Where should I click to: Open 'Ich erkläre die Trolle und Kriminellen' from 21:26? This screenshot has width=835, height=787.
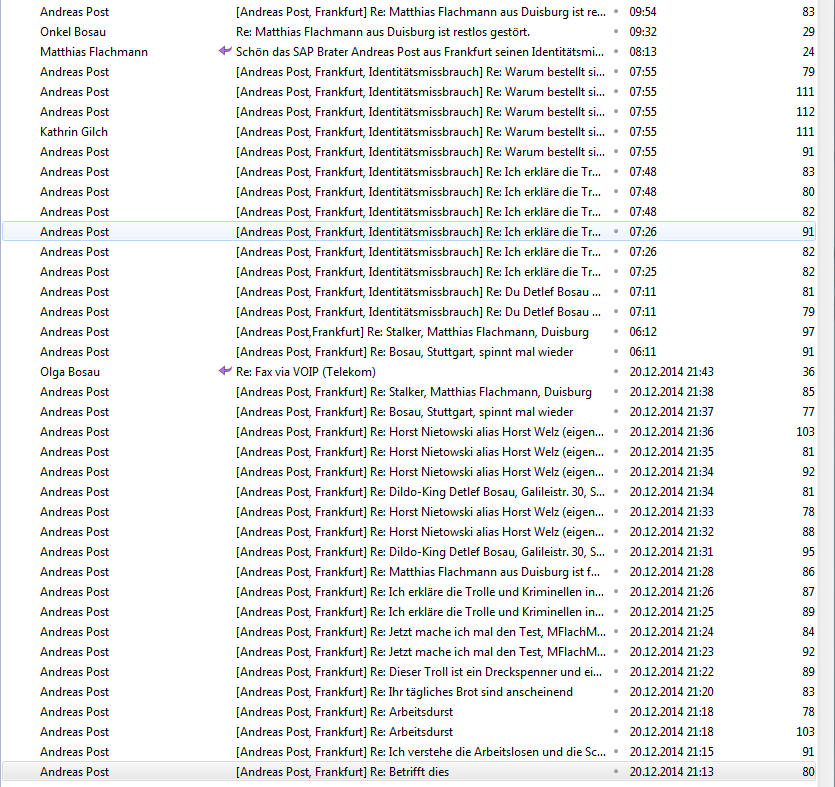(x=420, y=592)
